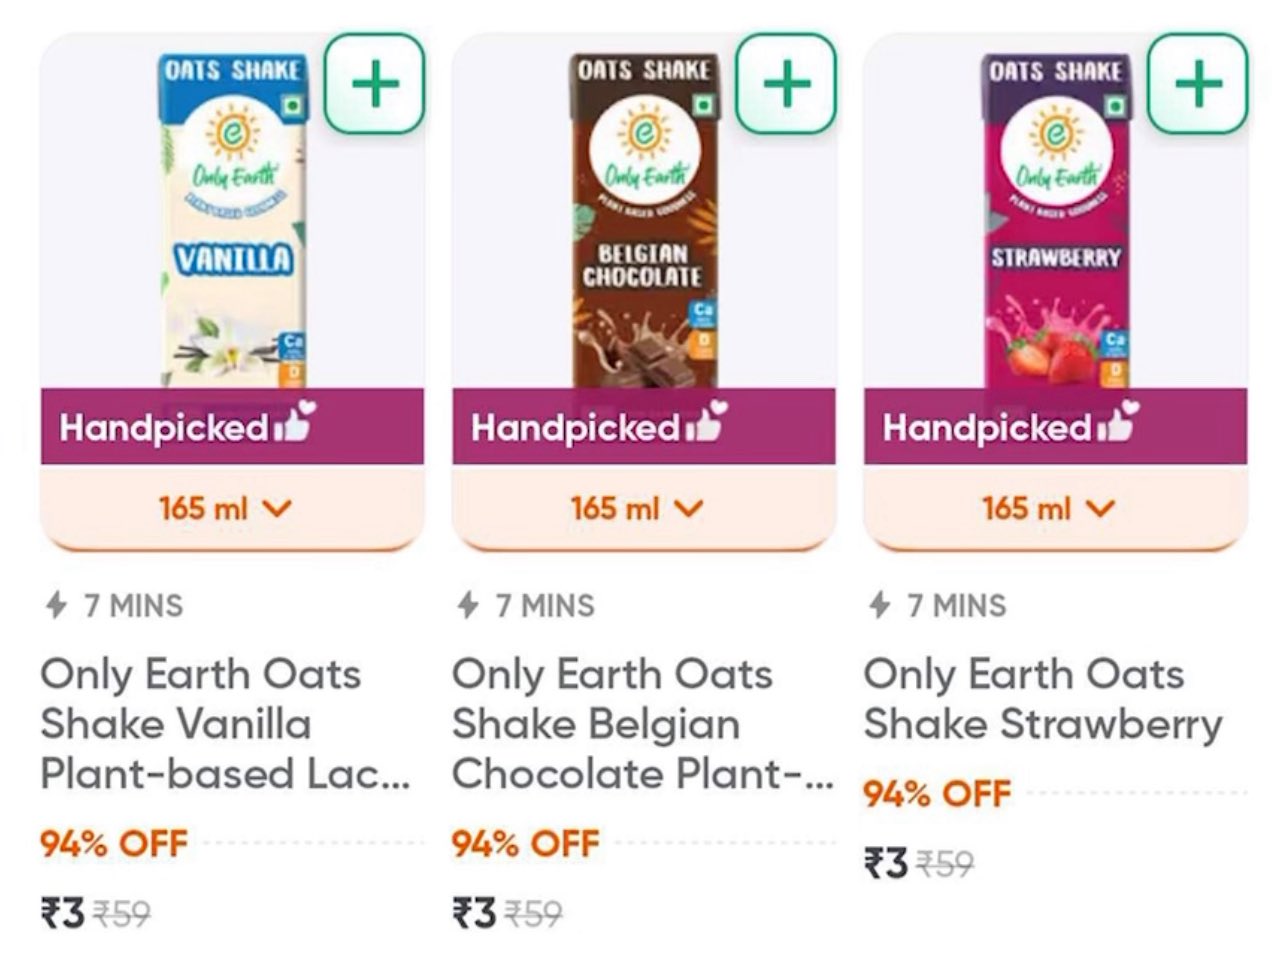Click thumbs-up icon on Vanilla Handpicked banner

point(294,424)
